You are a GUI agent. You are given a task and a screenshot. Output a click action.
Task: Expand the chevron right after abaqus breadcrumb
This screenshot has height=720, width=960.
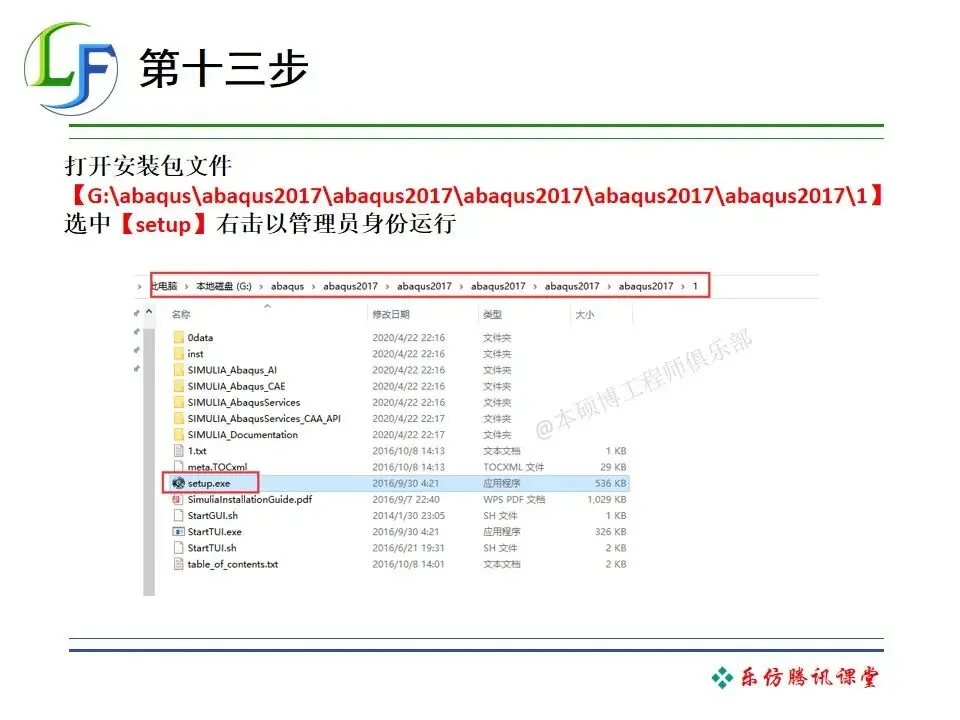click(x=313, y=286)
